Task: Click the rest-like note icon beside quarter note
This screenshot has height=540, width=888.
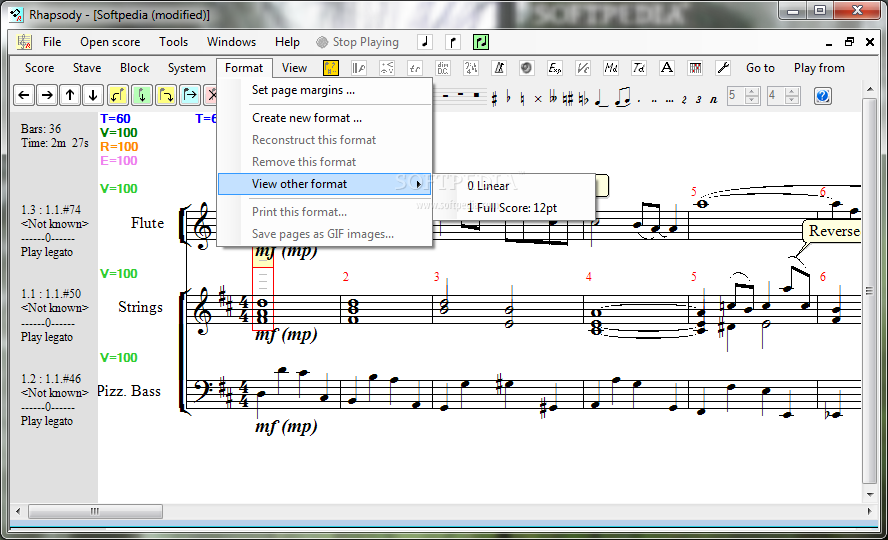Action: pos(452,42)
